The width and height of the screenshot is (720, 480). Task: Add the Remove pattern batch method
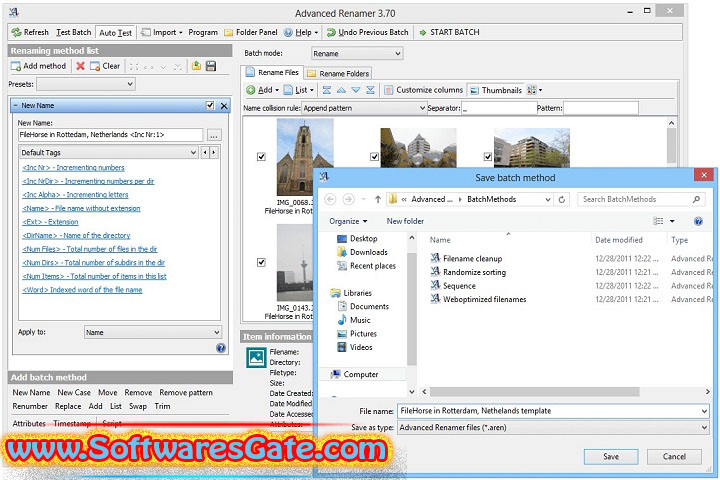pyautogui.click(x=186, y=393)
